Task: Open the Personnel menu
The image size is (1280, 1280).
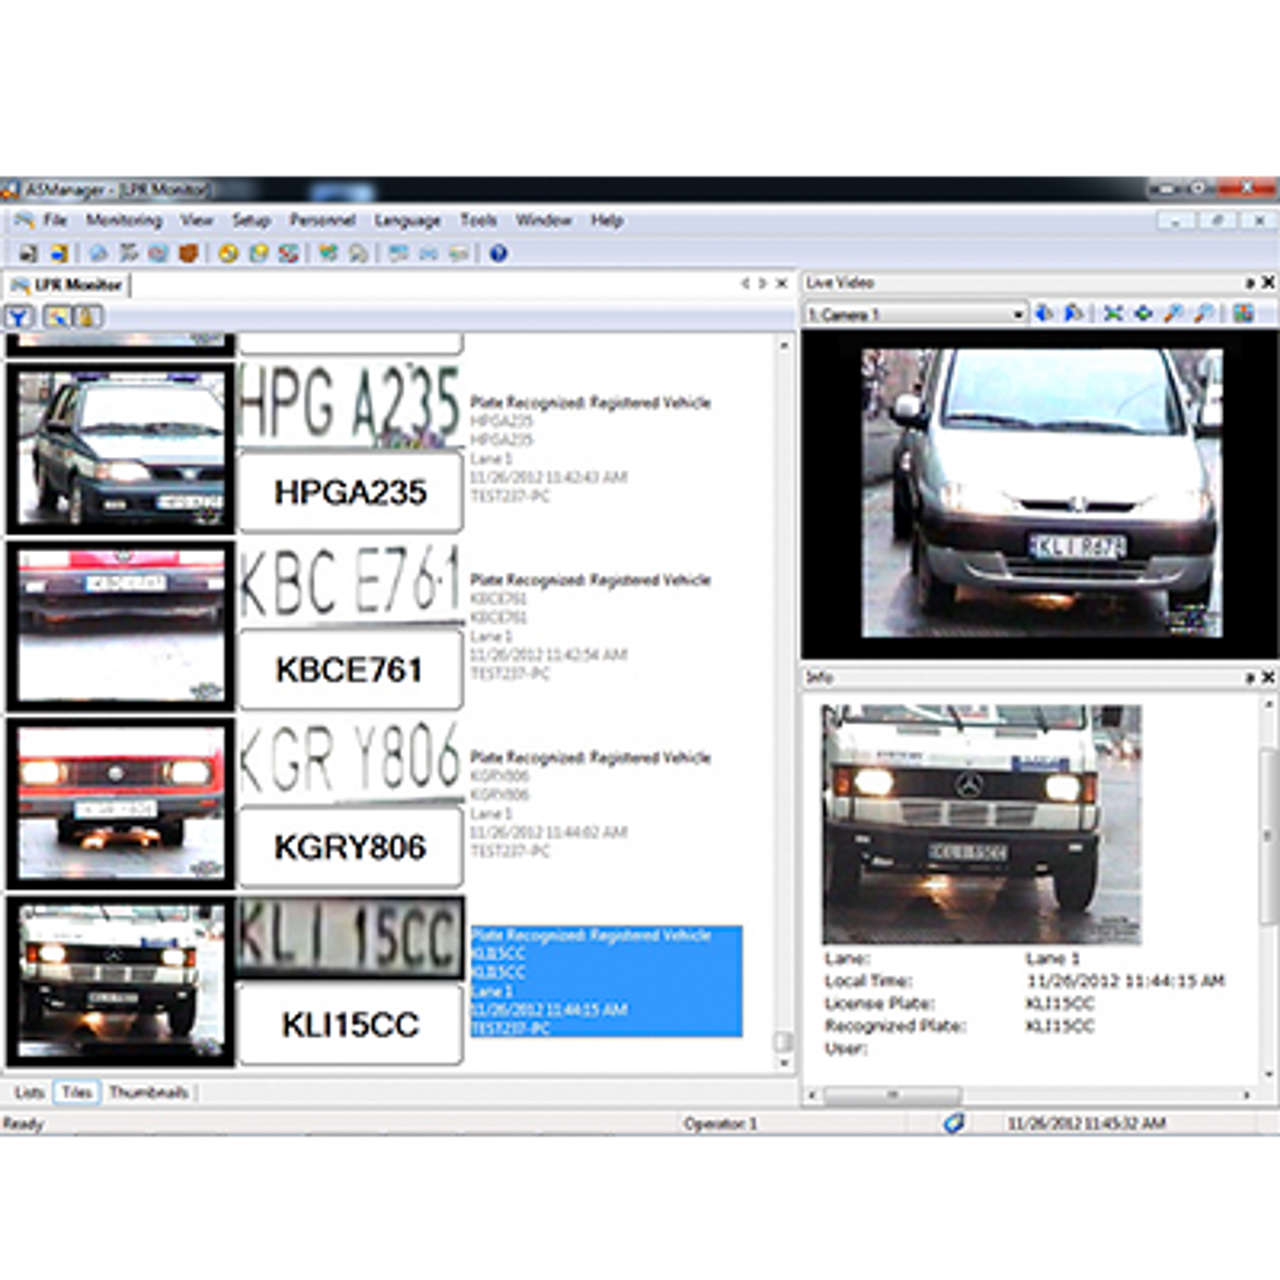Action: click(x=322, y=220)
